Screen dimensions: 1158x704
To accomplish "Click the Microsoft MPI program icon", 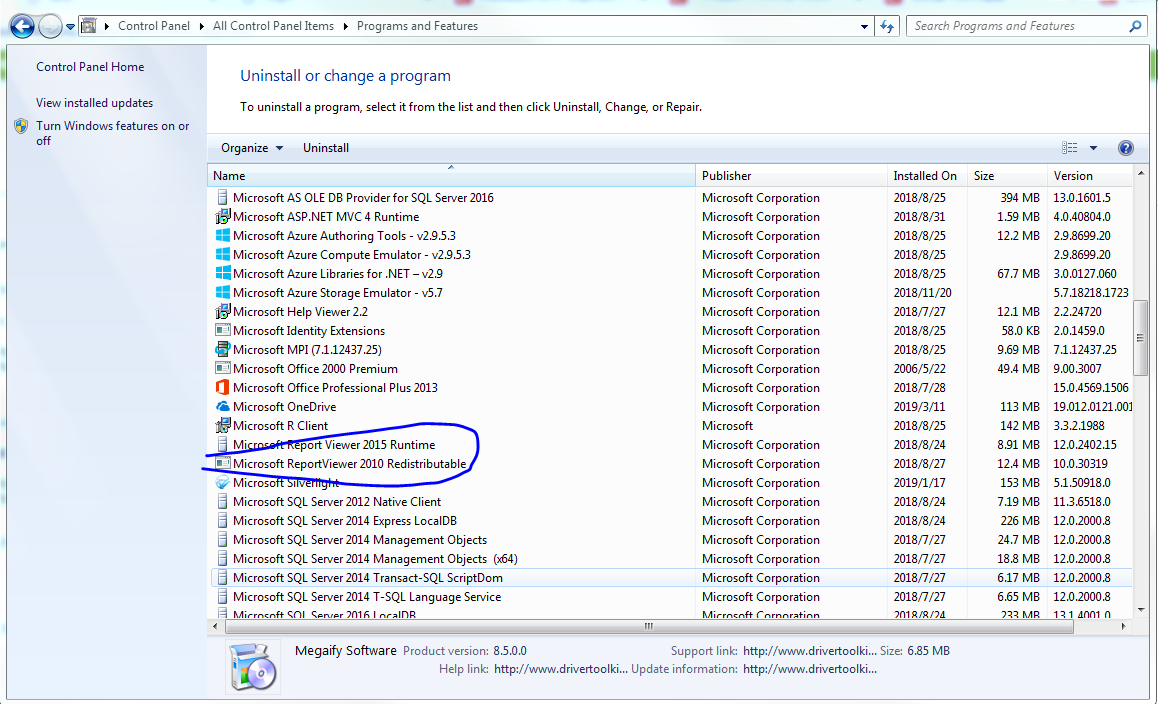I will point(222,349).
